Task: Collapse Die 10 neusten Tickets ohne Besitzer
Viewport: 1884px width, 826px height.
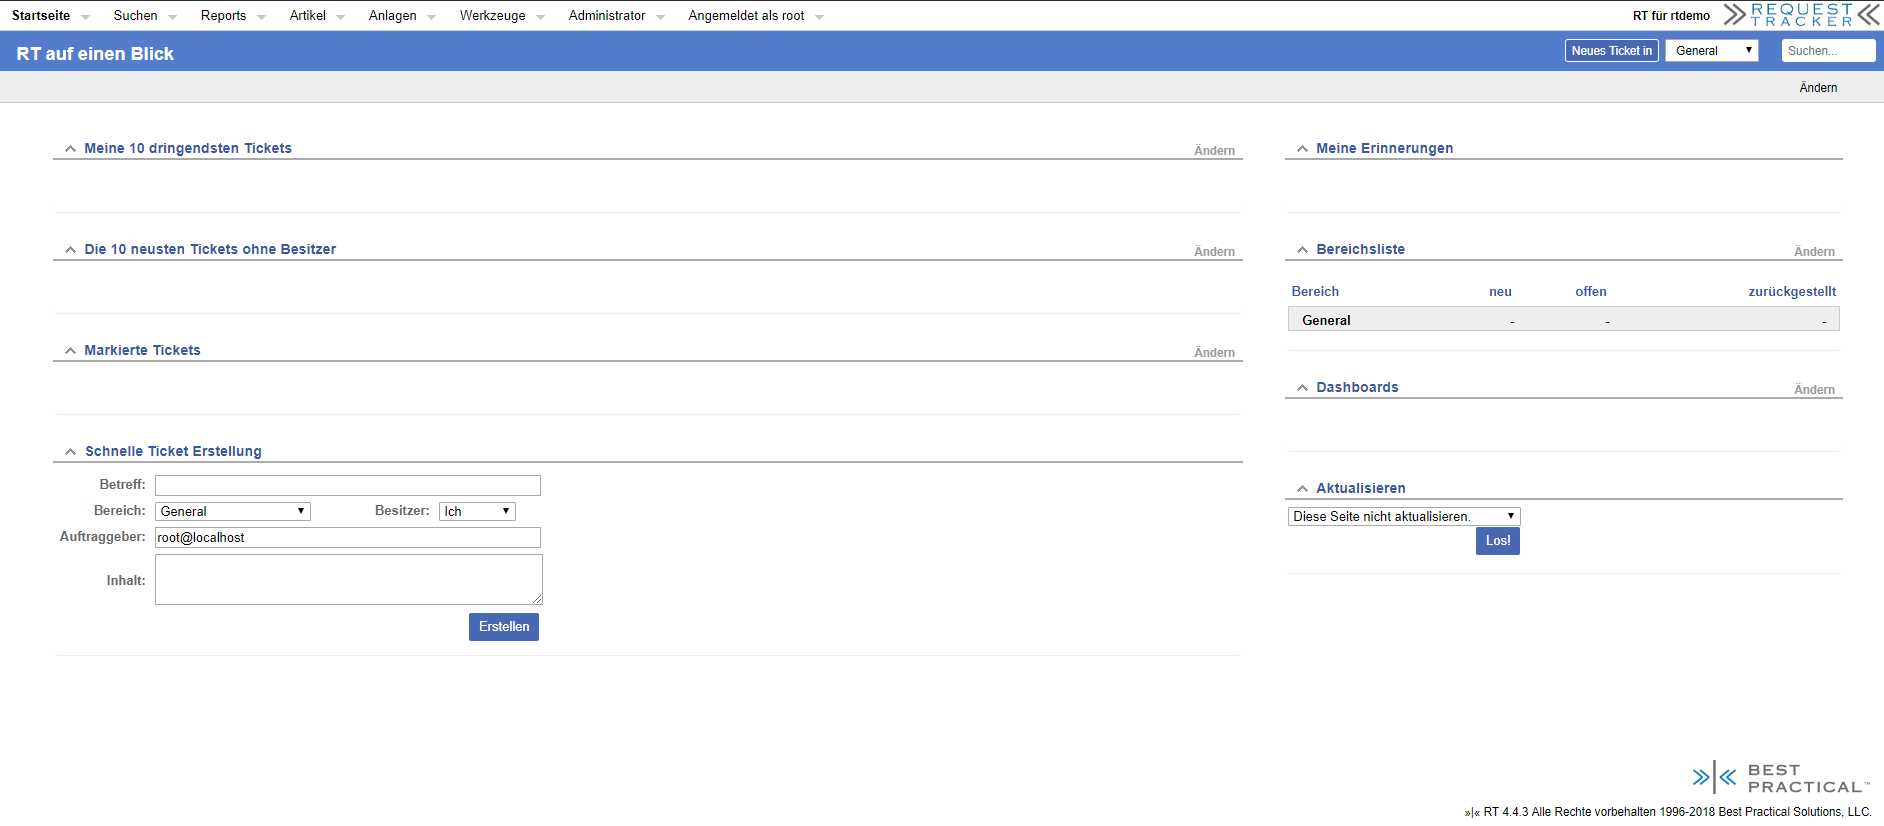Action: click(70, 250)
